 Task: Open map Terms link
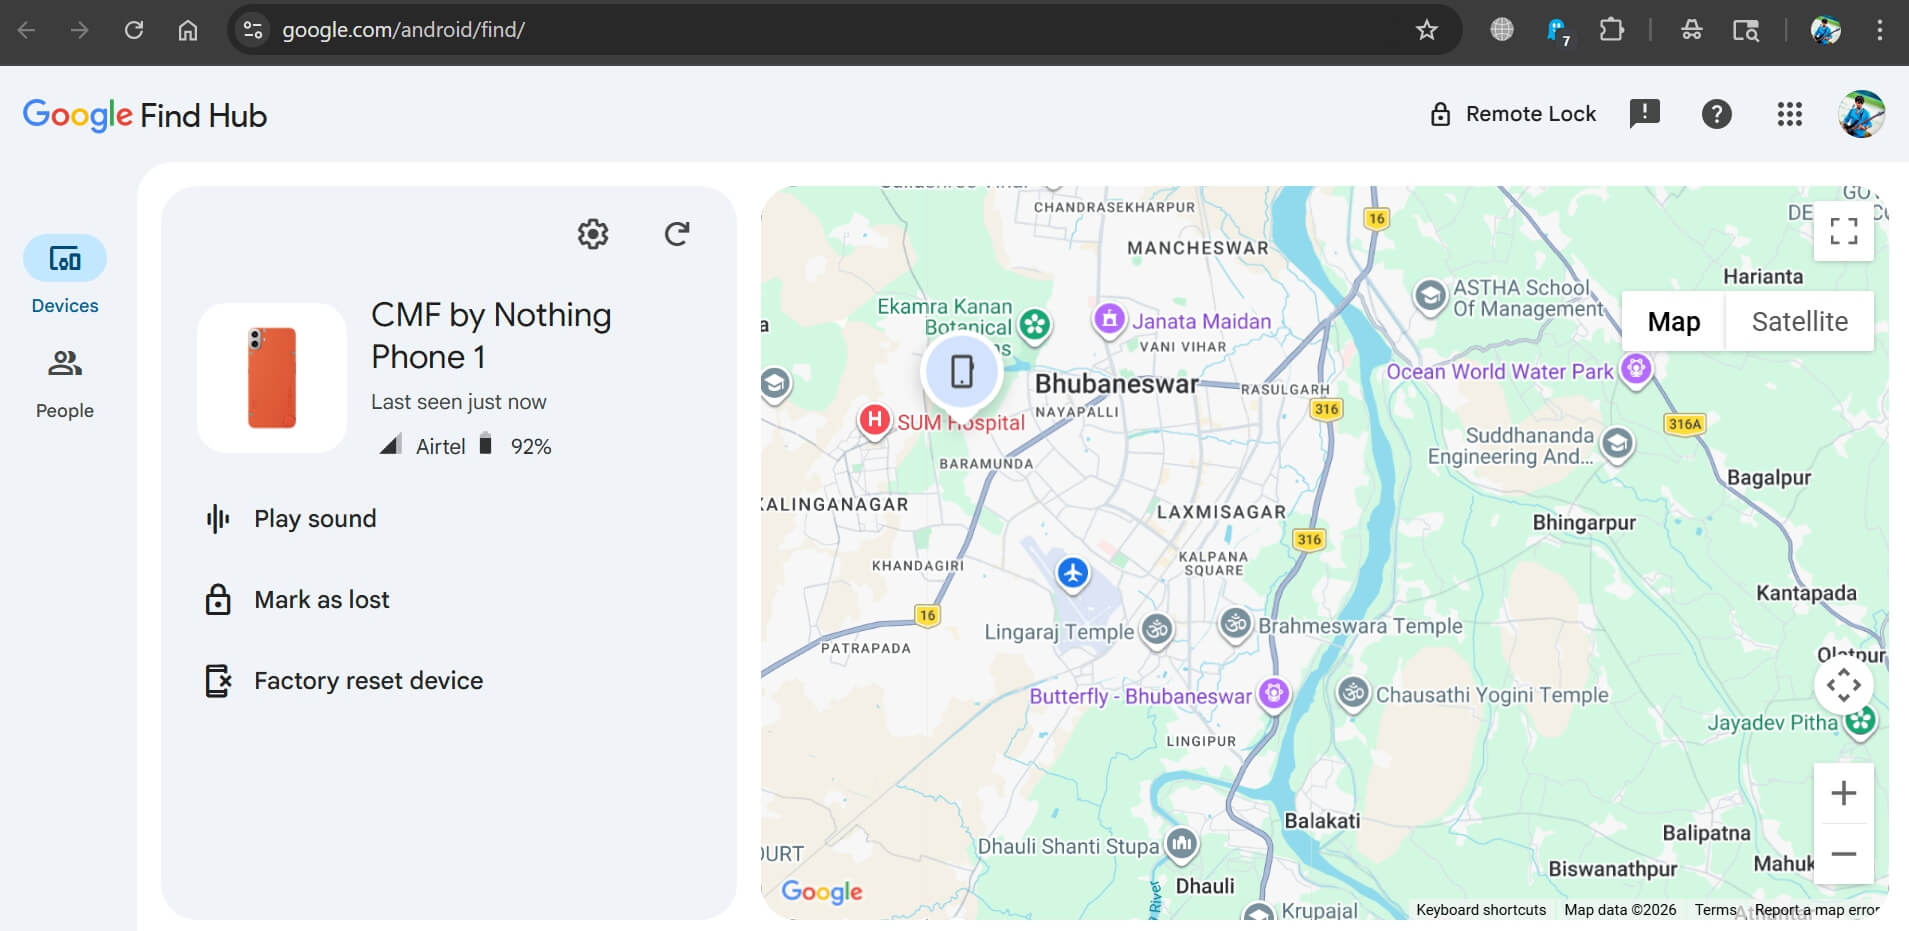(x=1716, y=910)
